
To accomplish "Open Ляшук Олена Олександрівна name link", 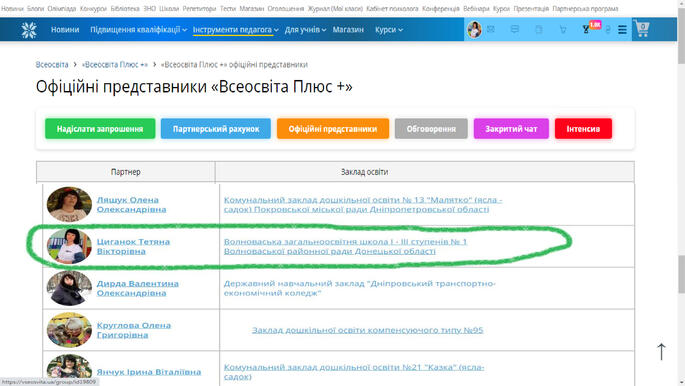I will point(131,204).
